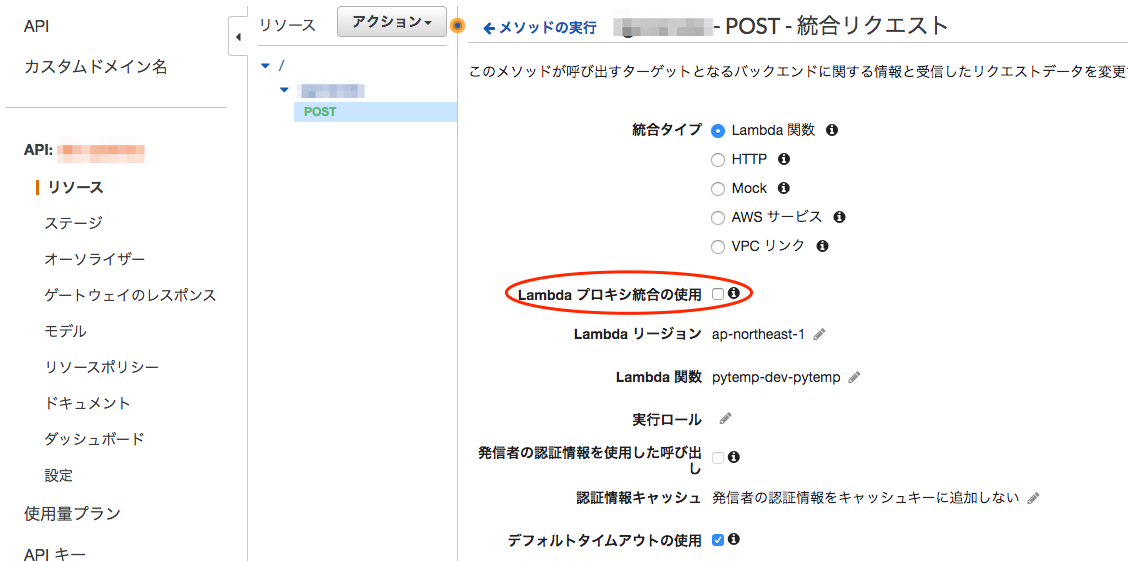Edit 実行ロール with pencil icon
This screenshot has height=561, width=1128.
[x=726, y=419]
